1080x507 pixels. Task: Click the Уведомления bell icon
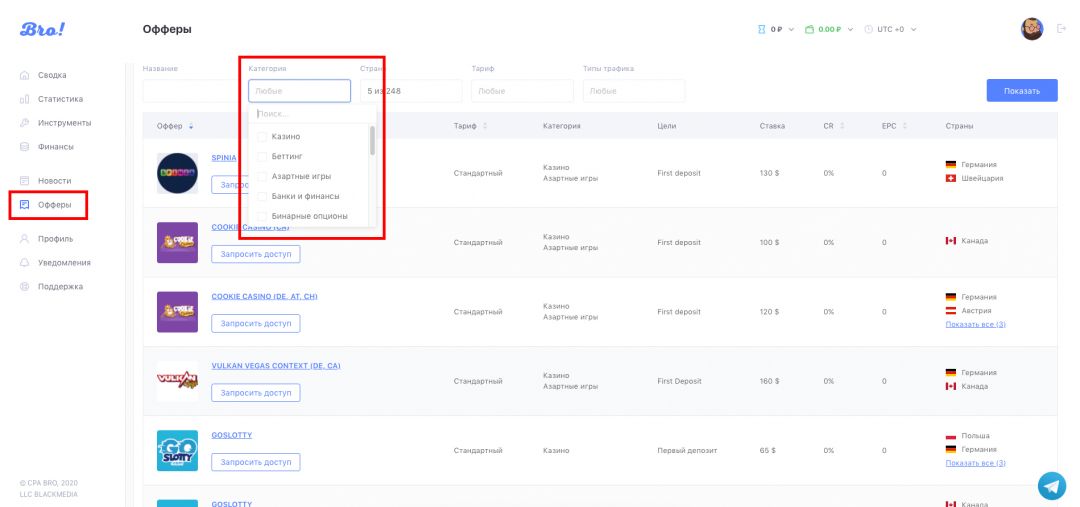coord(25,263)
